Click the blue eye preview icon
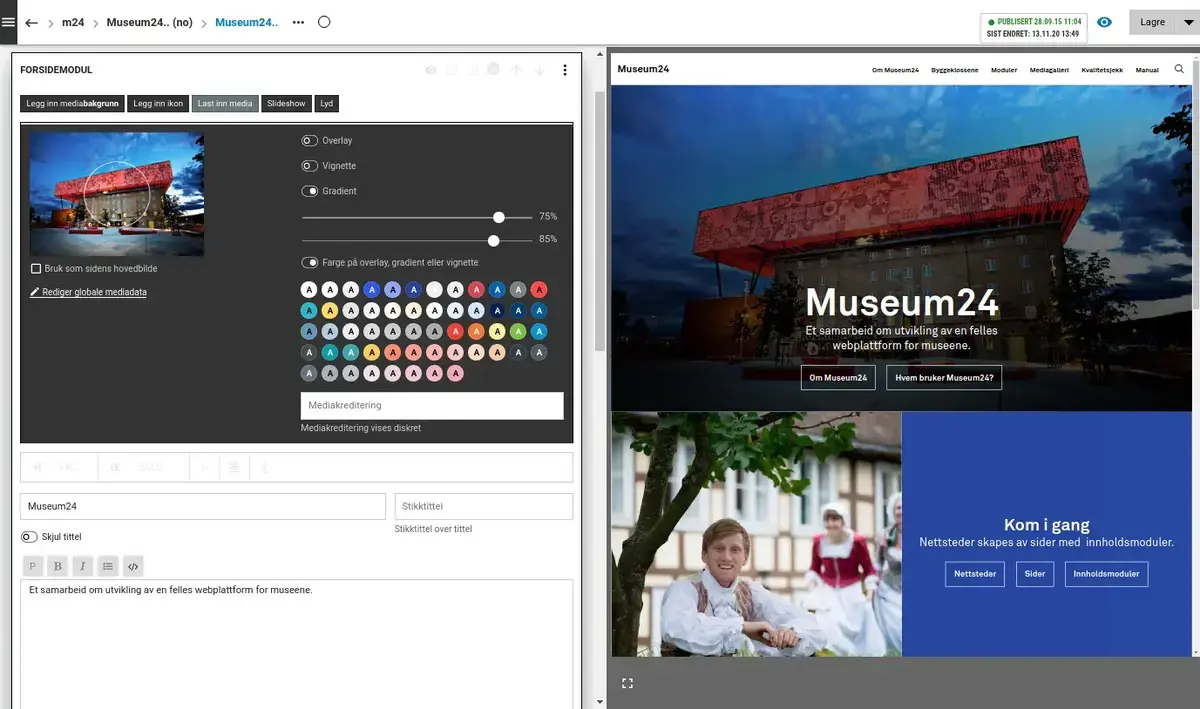Screen dimensions: 1200x709 pyautogui.click(x=1104, y=22)
